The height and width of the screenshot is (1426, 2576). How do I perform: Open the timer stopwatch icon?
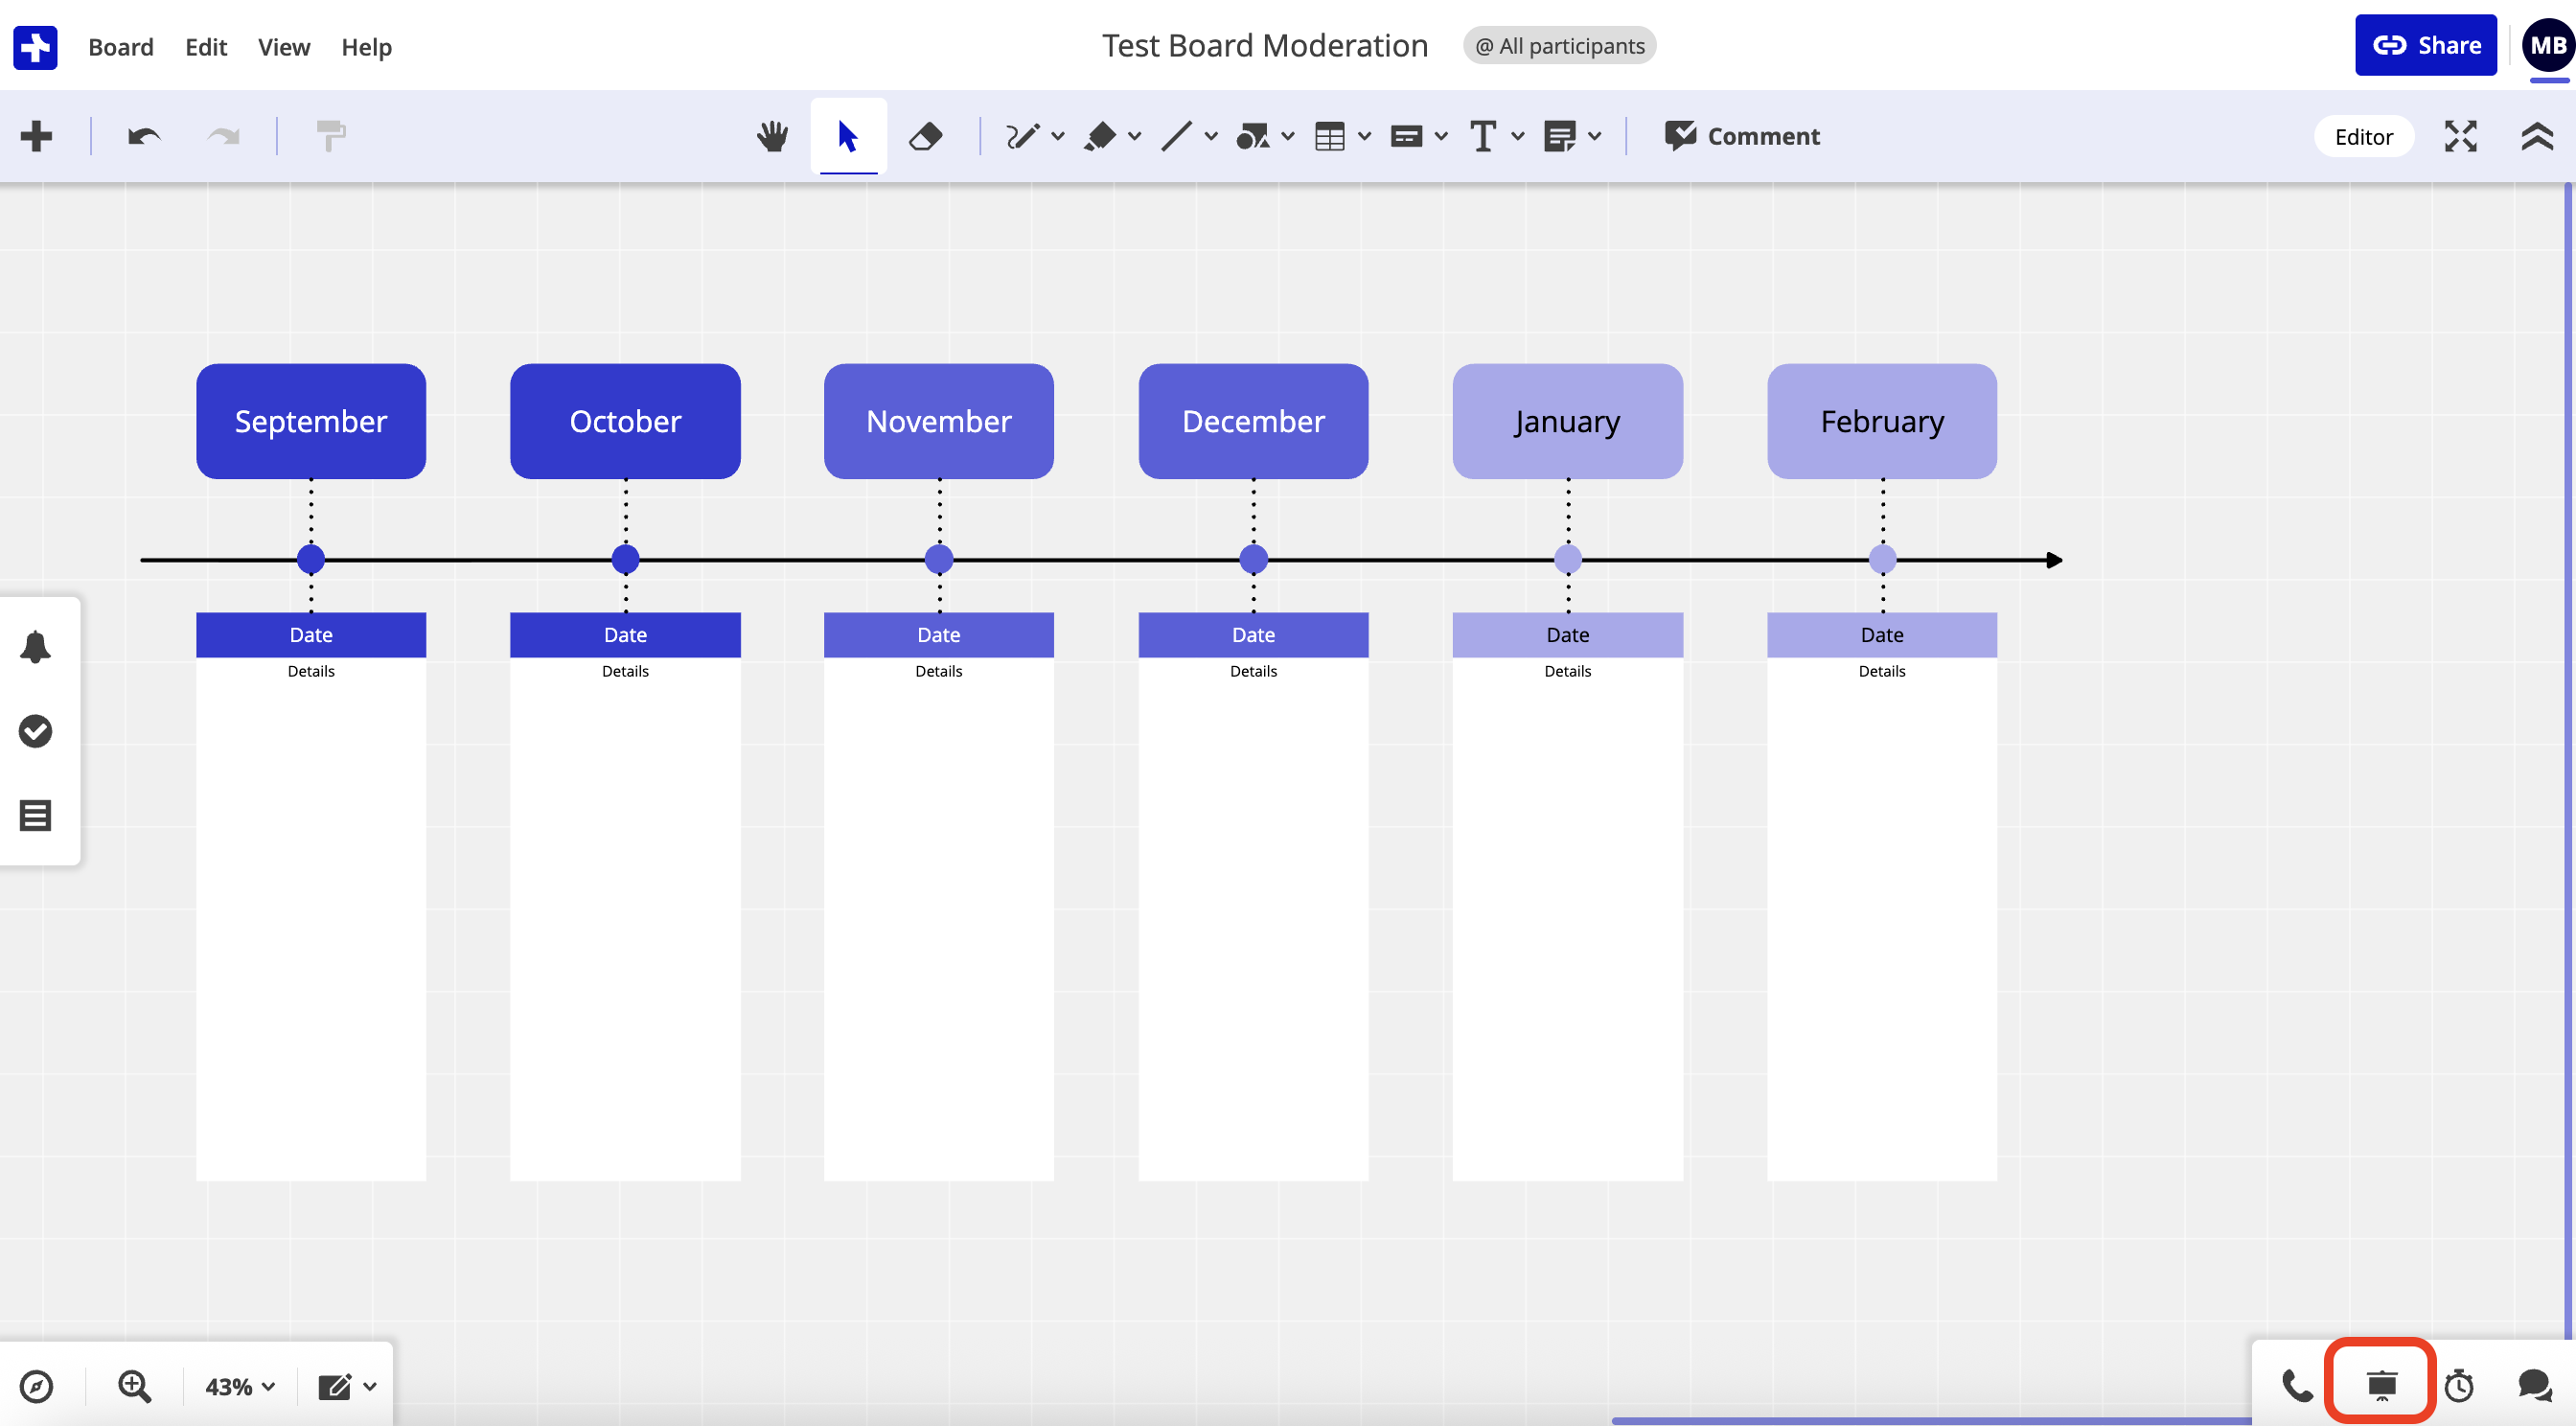(x=2459, y=1386)
